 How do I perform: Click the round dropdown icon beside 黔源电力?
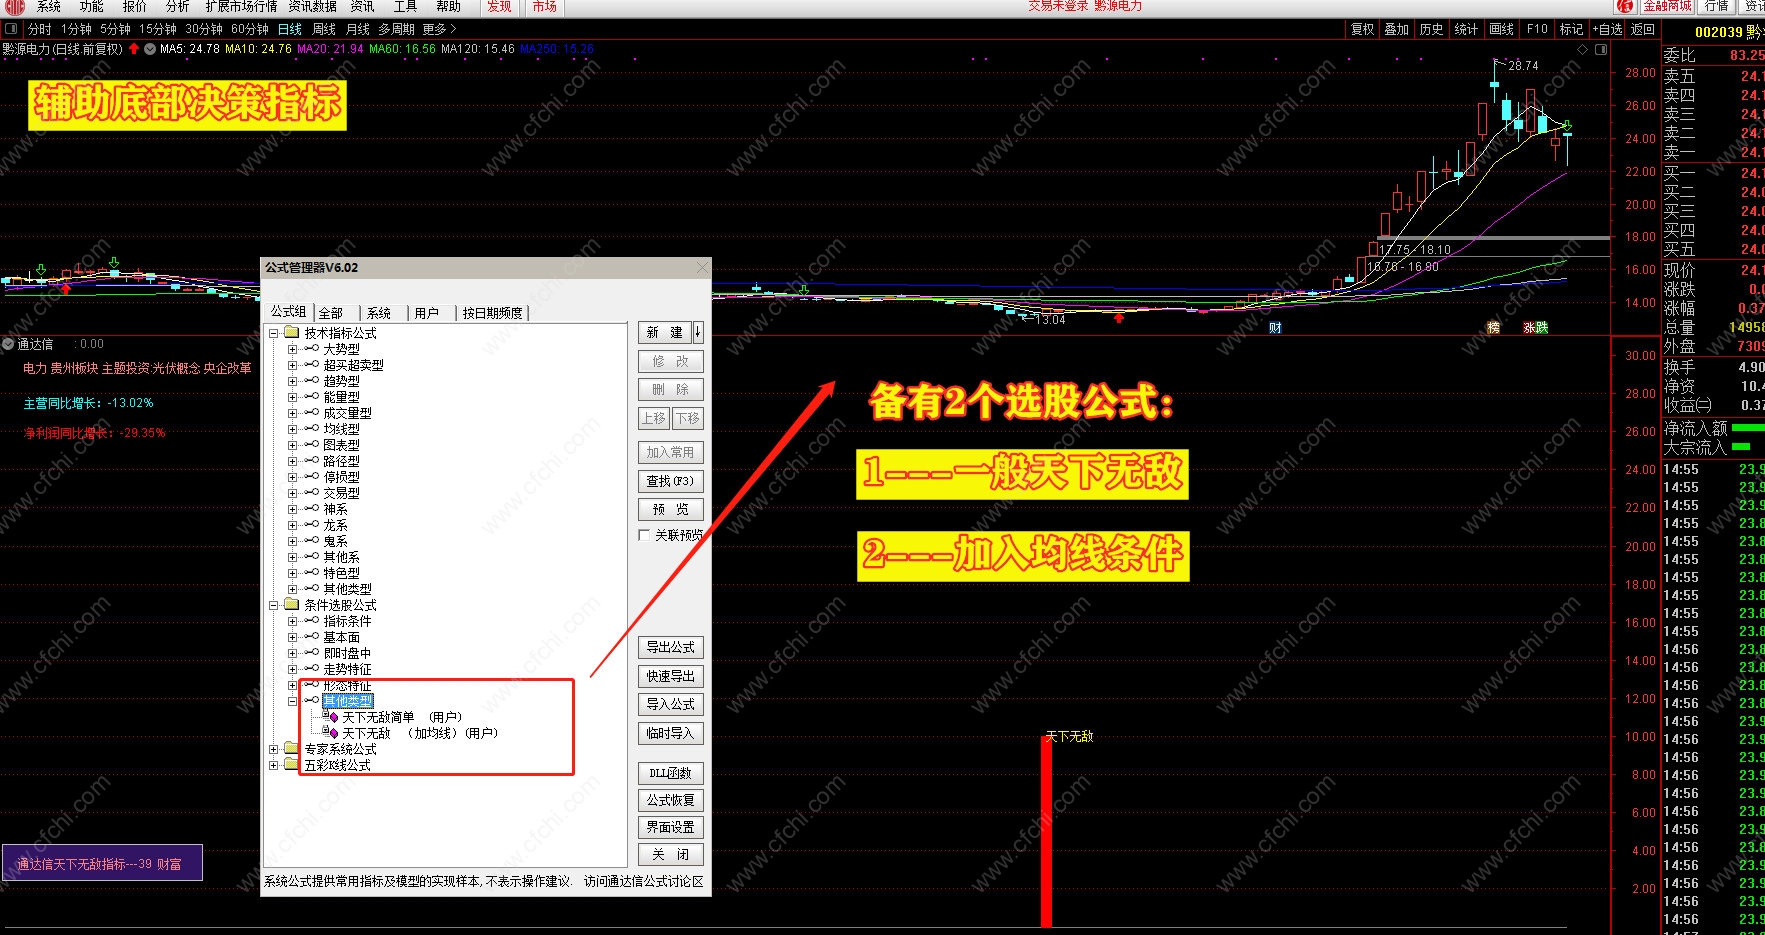(x=150, y=48)
